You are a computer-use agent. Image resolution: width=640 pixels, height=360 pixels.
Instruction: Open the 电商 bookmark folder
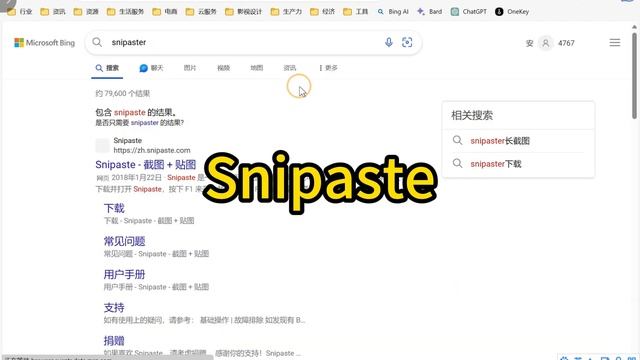[x=165, y=12]
